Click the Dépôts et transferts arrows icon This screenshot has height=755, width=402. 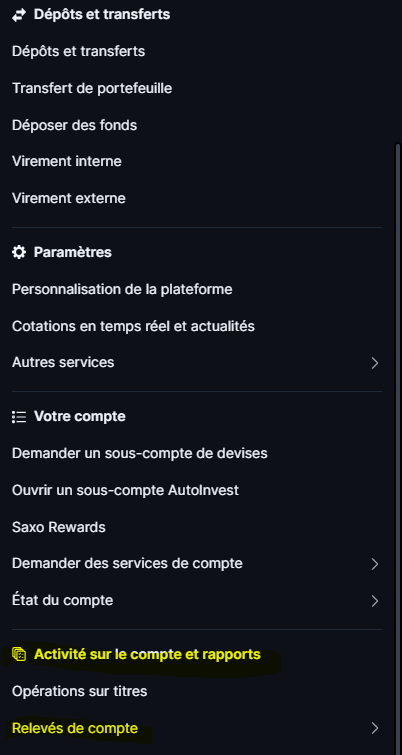[18, 15]
